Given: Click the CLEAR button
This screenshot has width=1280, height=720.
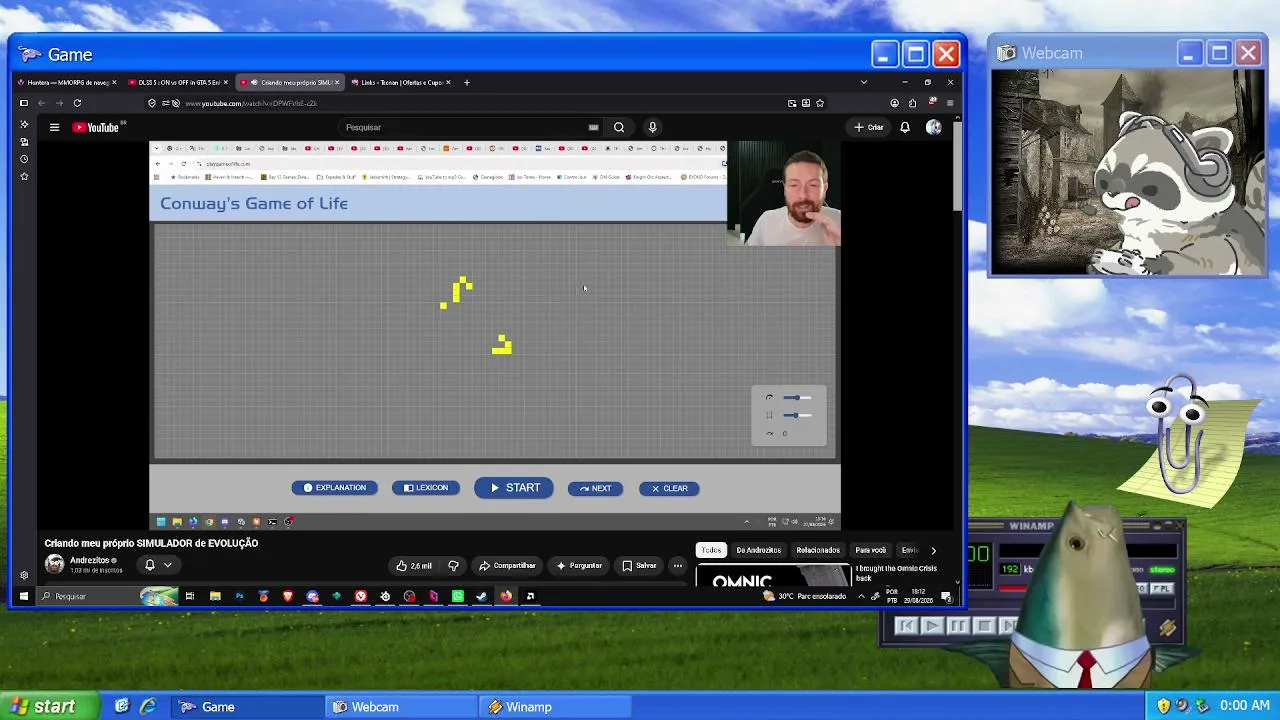Looking at the screenshot, I should point(669,488).
